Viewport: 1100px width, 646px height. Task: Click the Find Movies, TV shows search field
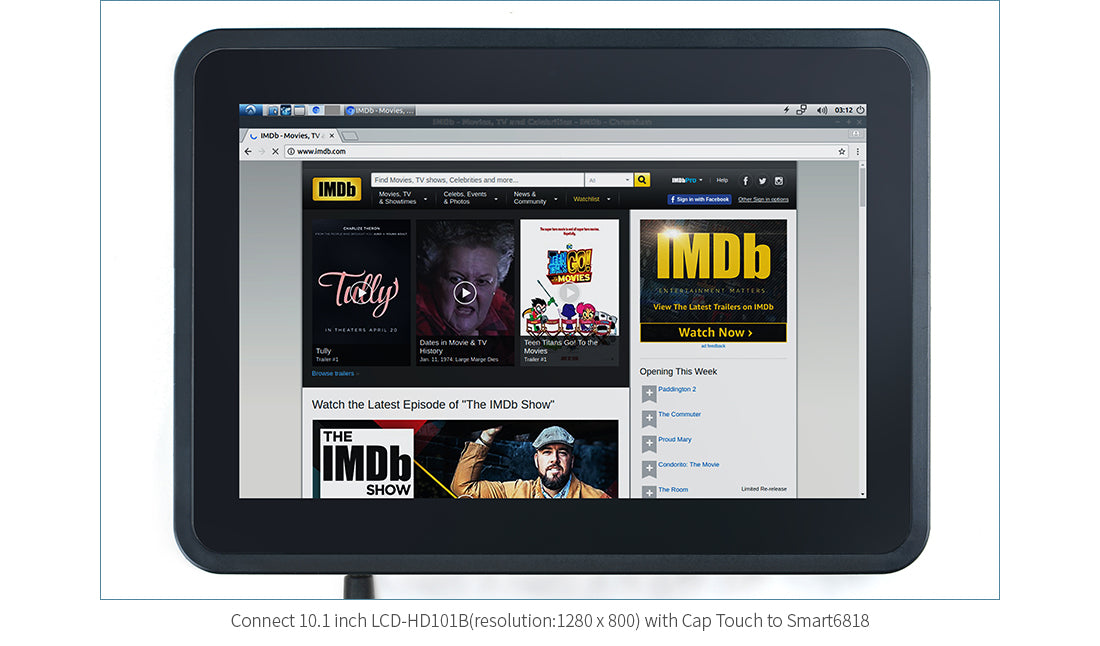tap(476, 180)
